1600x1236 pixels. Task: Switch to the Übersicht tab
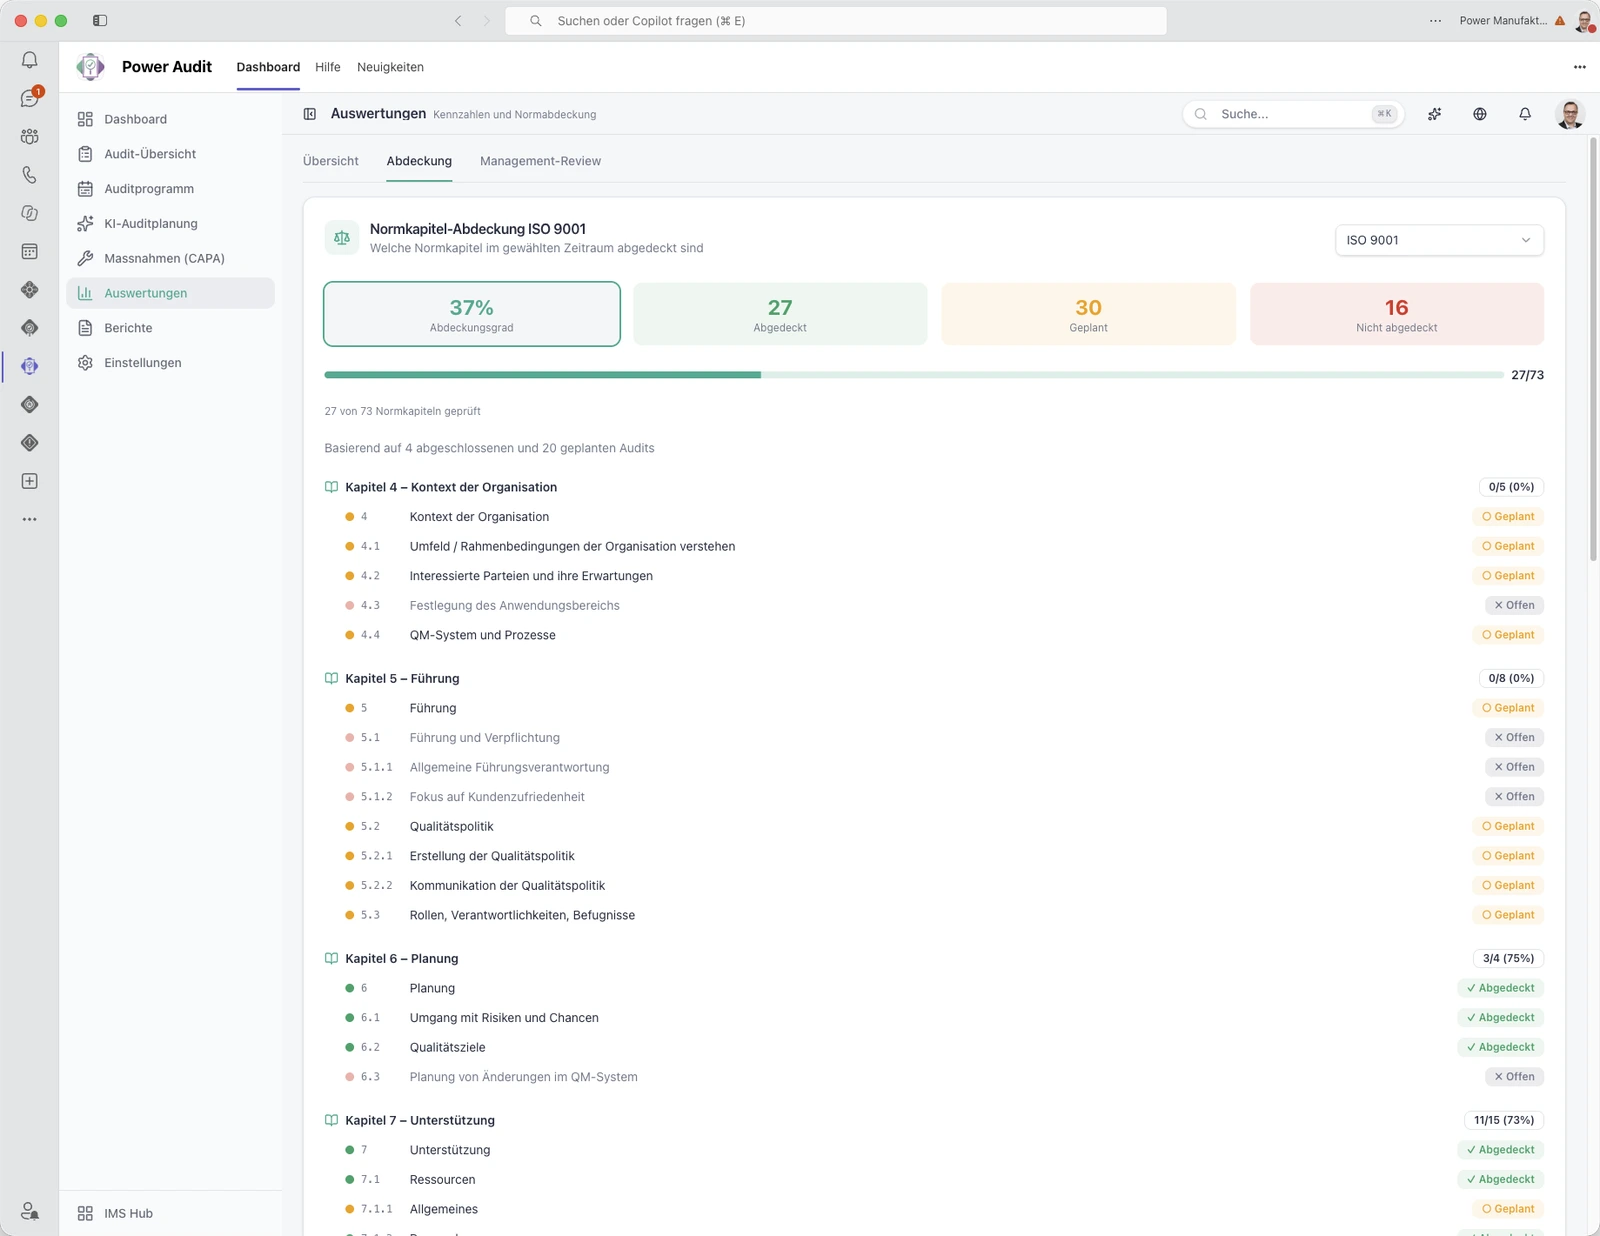[x=331, y=161]
